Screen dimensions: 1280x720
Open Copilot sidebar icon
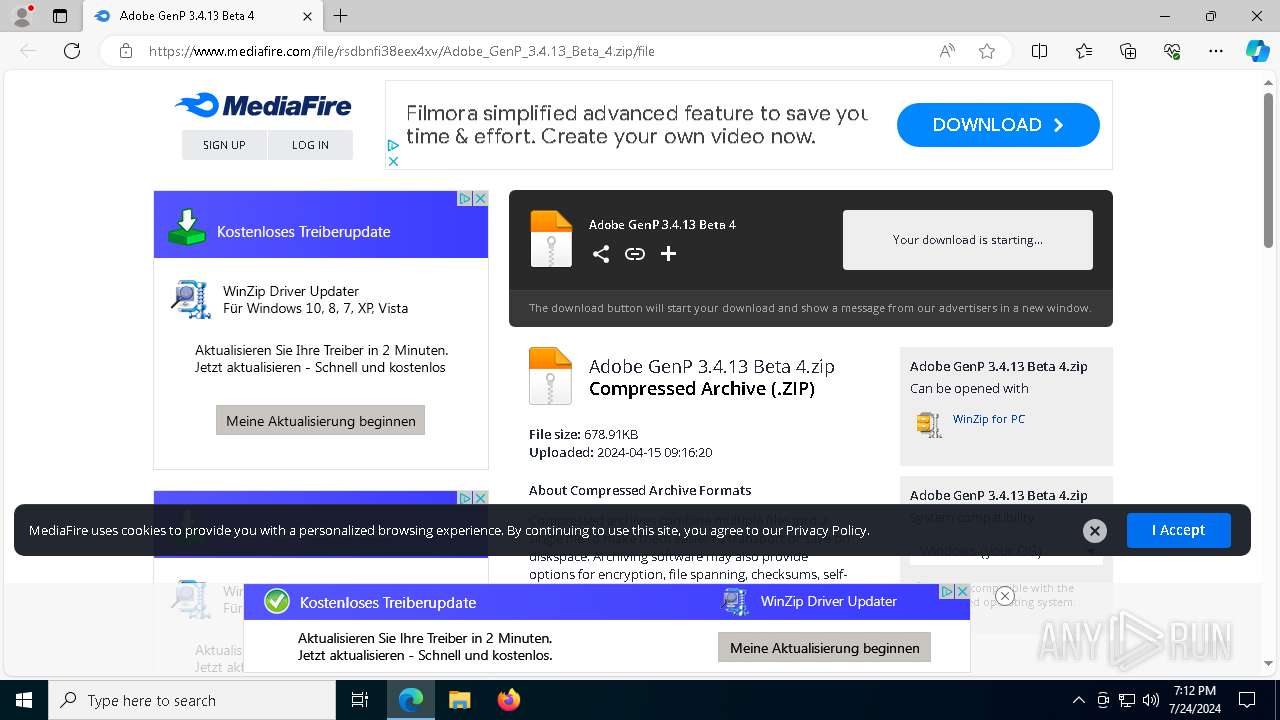point(1258,51)
